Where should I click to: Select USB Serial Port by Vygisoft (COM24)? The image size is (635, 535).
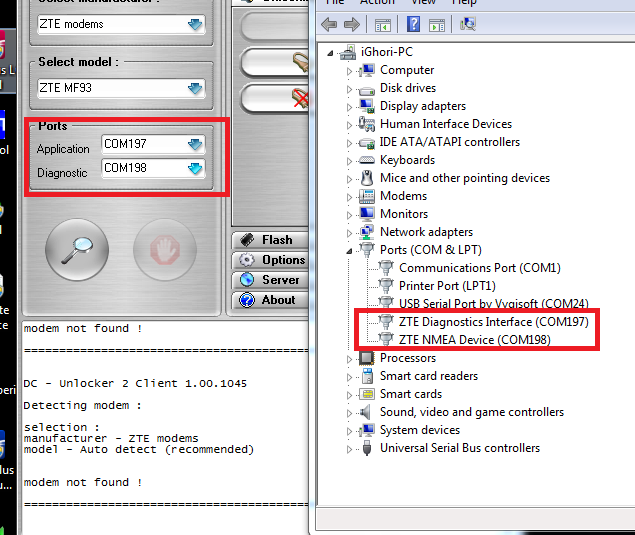pyautogui.click(x=493, y=304)
